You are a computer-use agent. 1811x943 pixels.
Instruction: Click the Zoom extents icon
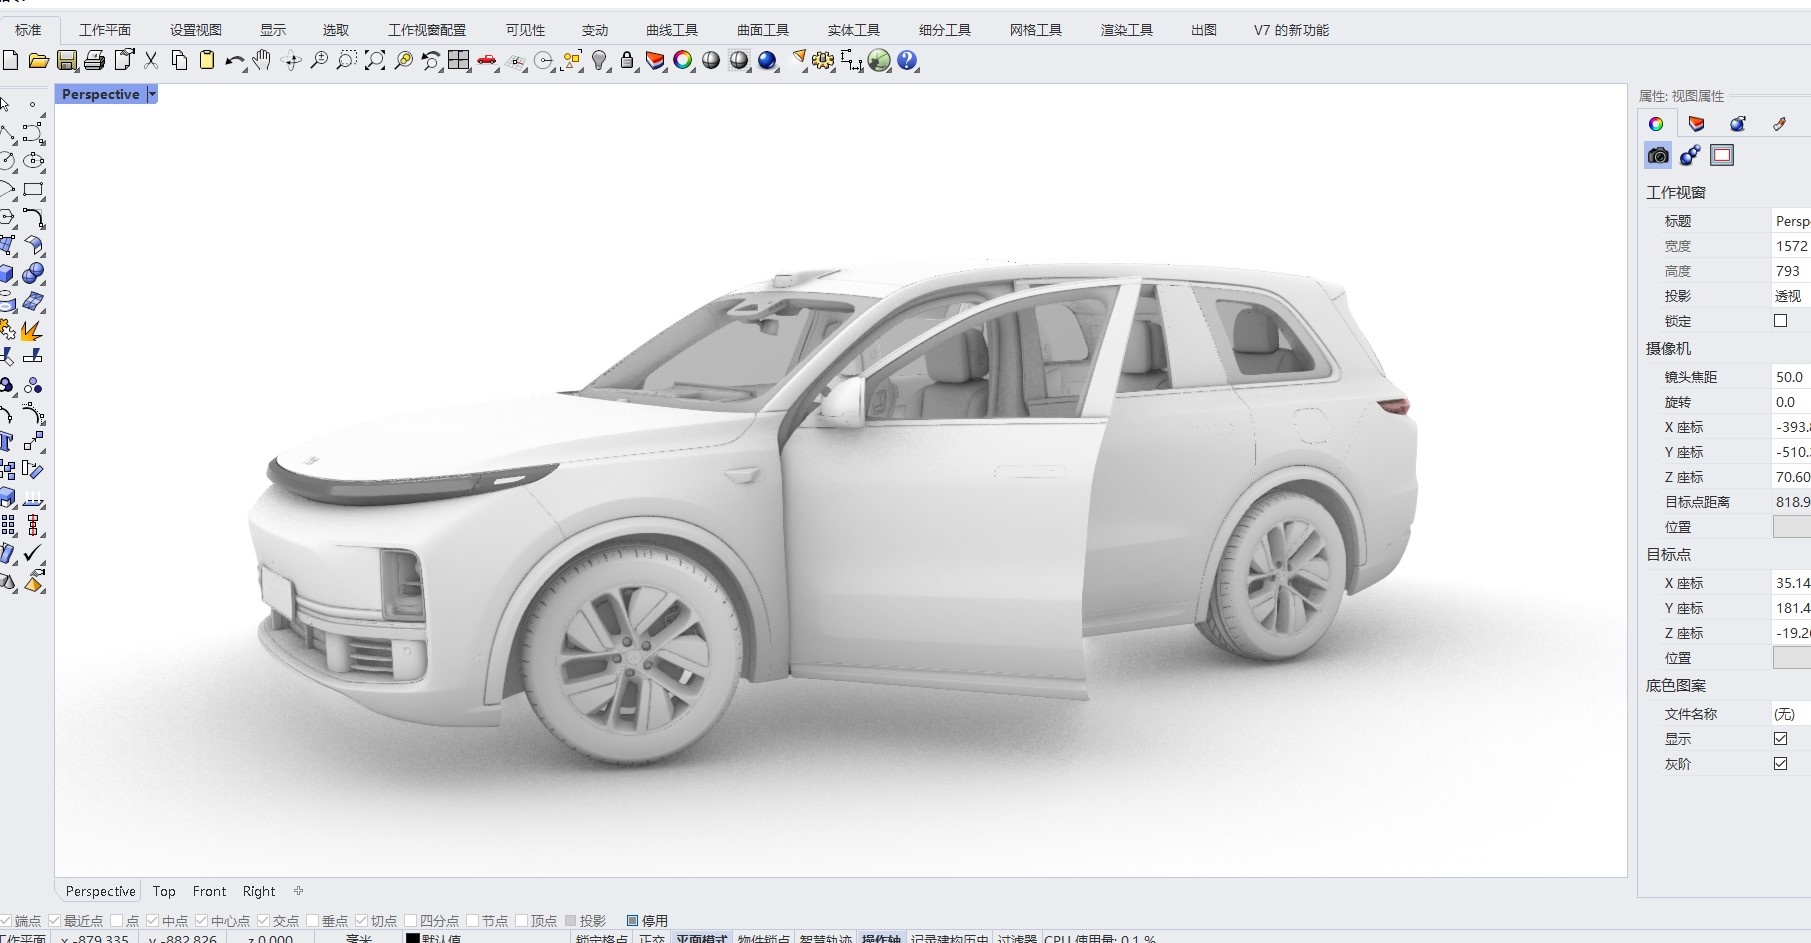pyautogui.click(x=375, y=61)
